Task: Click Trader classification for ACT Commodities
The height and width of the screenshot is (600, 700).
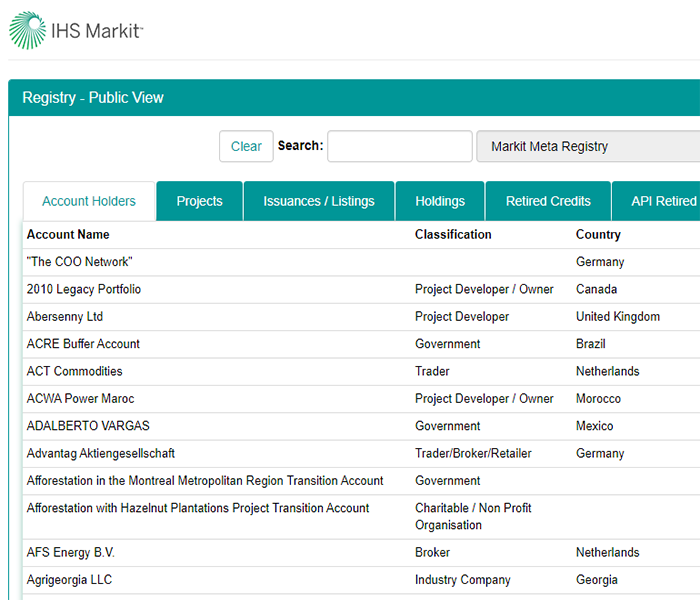Action: (432, 371)
